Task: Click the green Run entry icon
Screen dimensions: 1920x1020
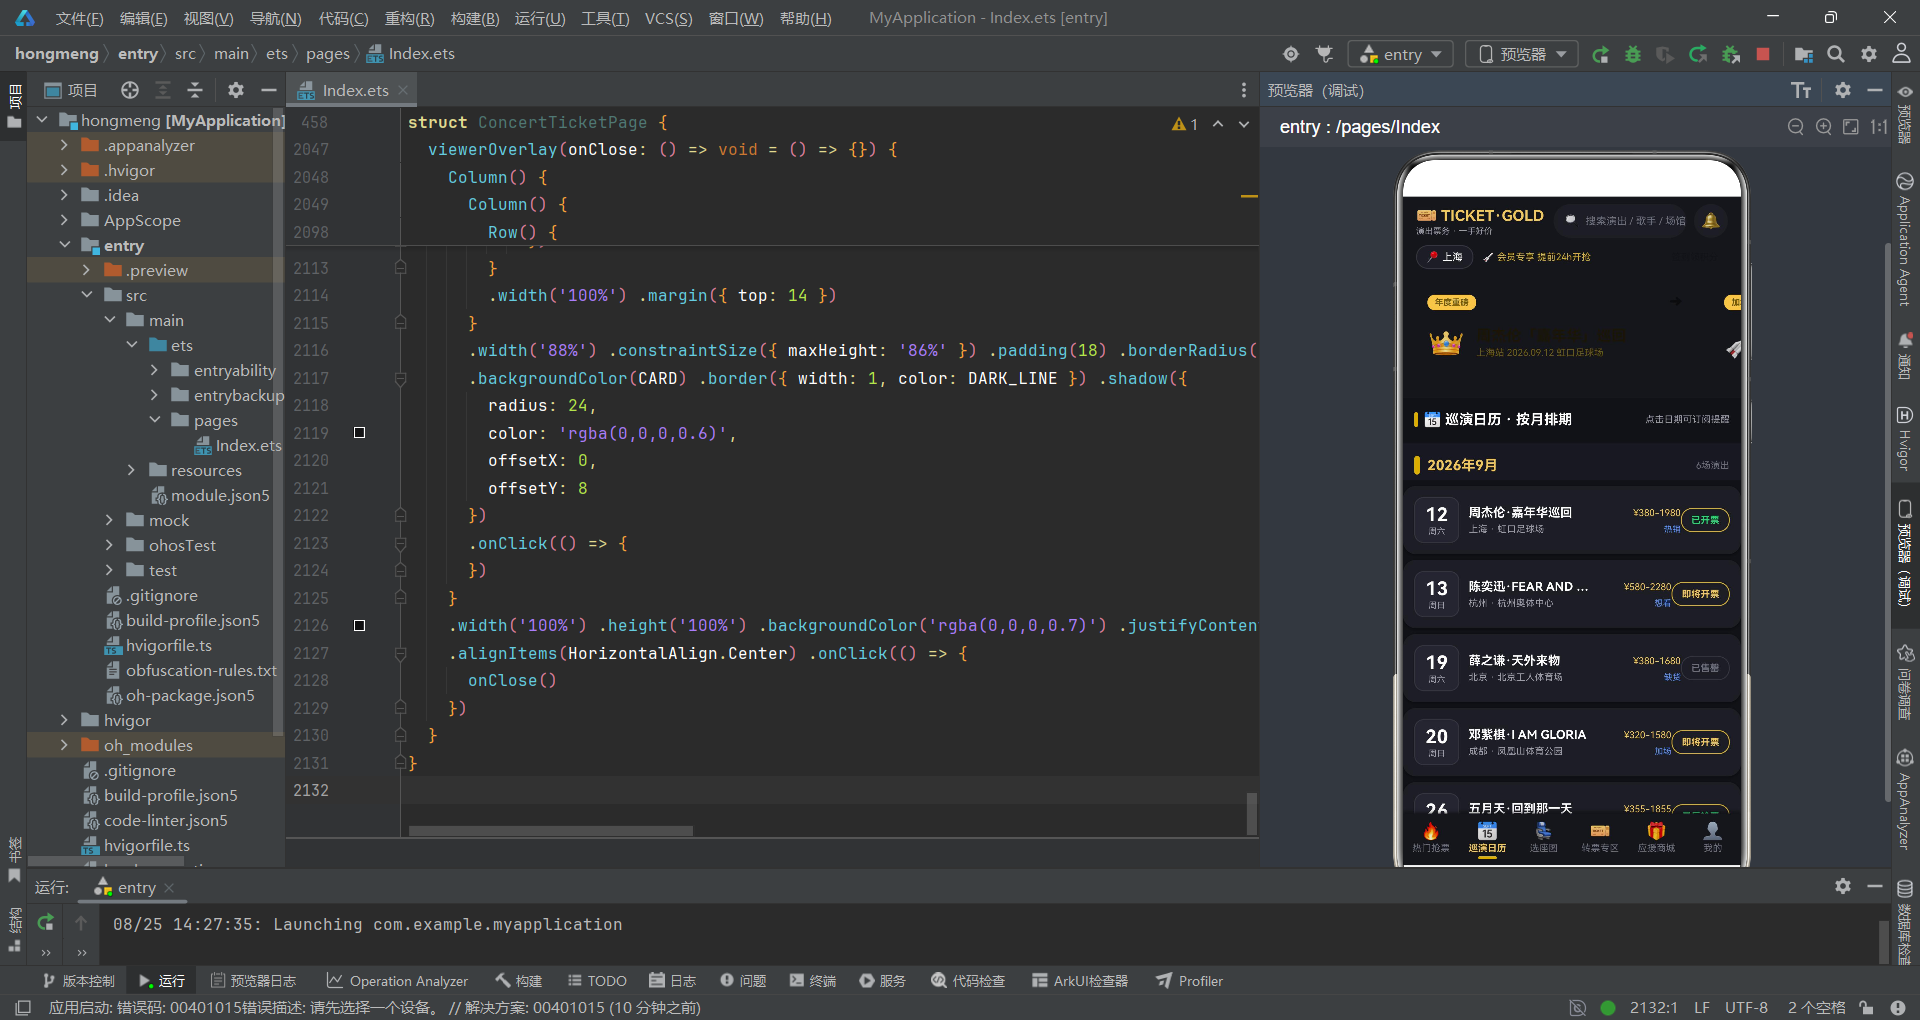Action: [x=1600, y=55]
